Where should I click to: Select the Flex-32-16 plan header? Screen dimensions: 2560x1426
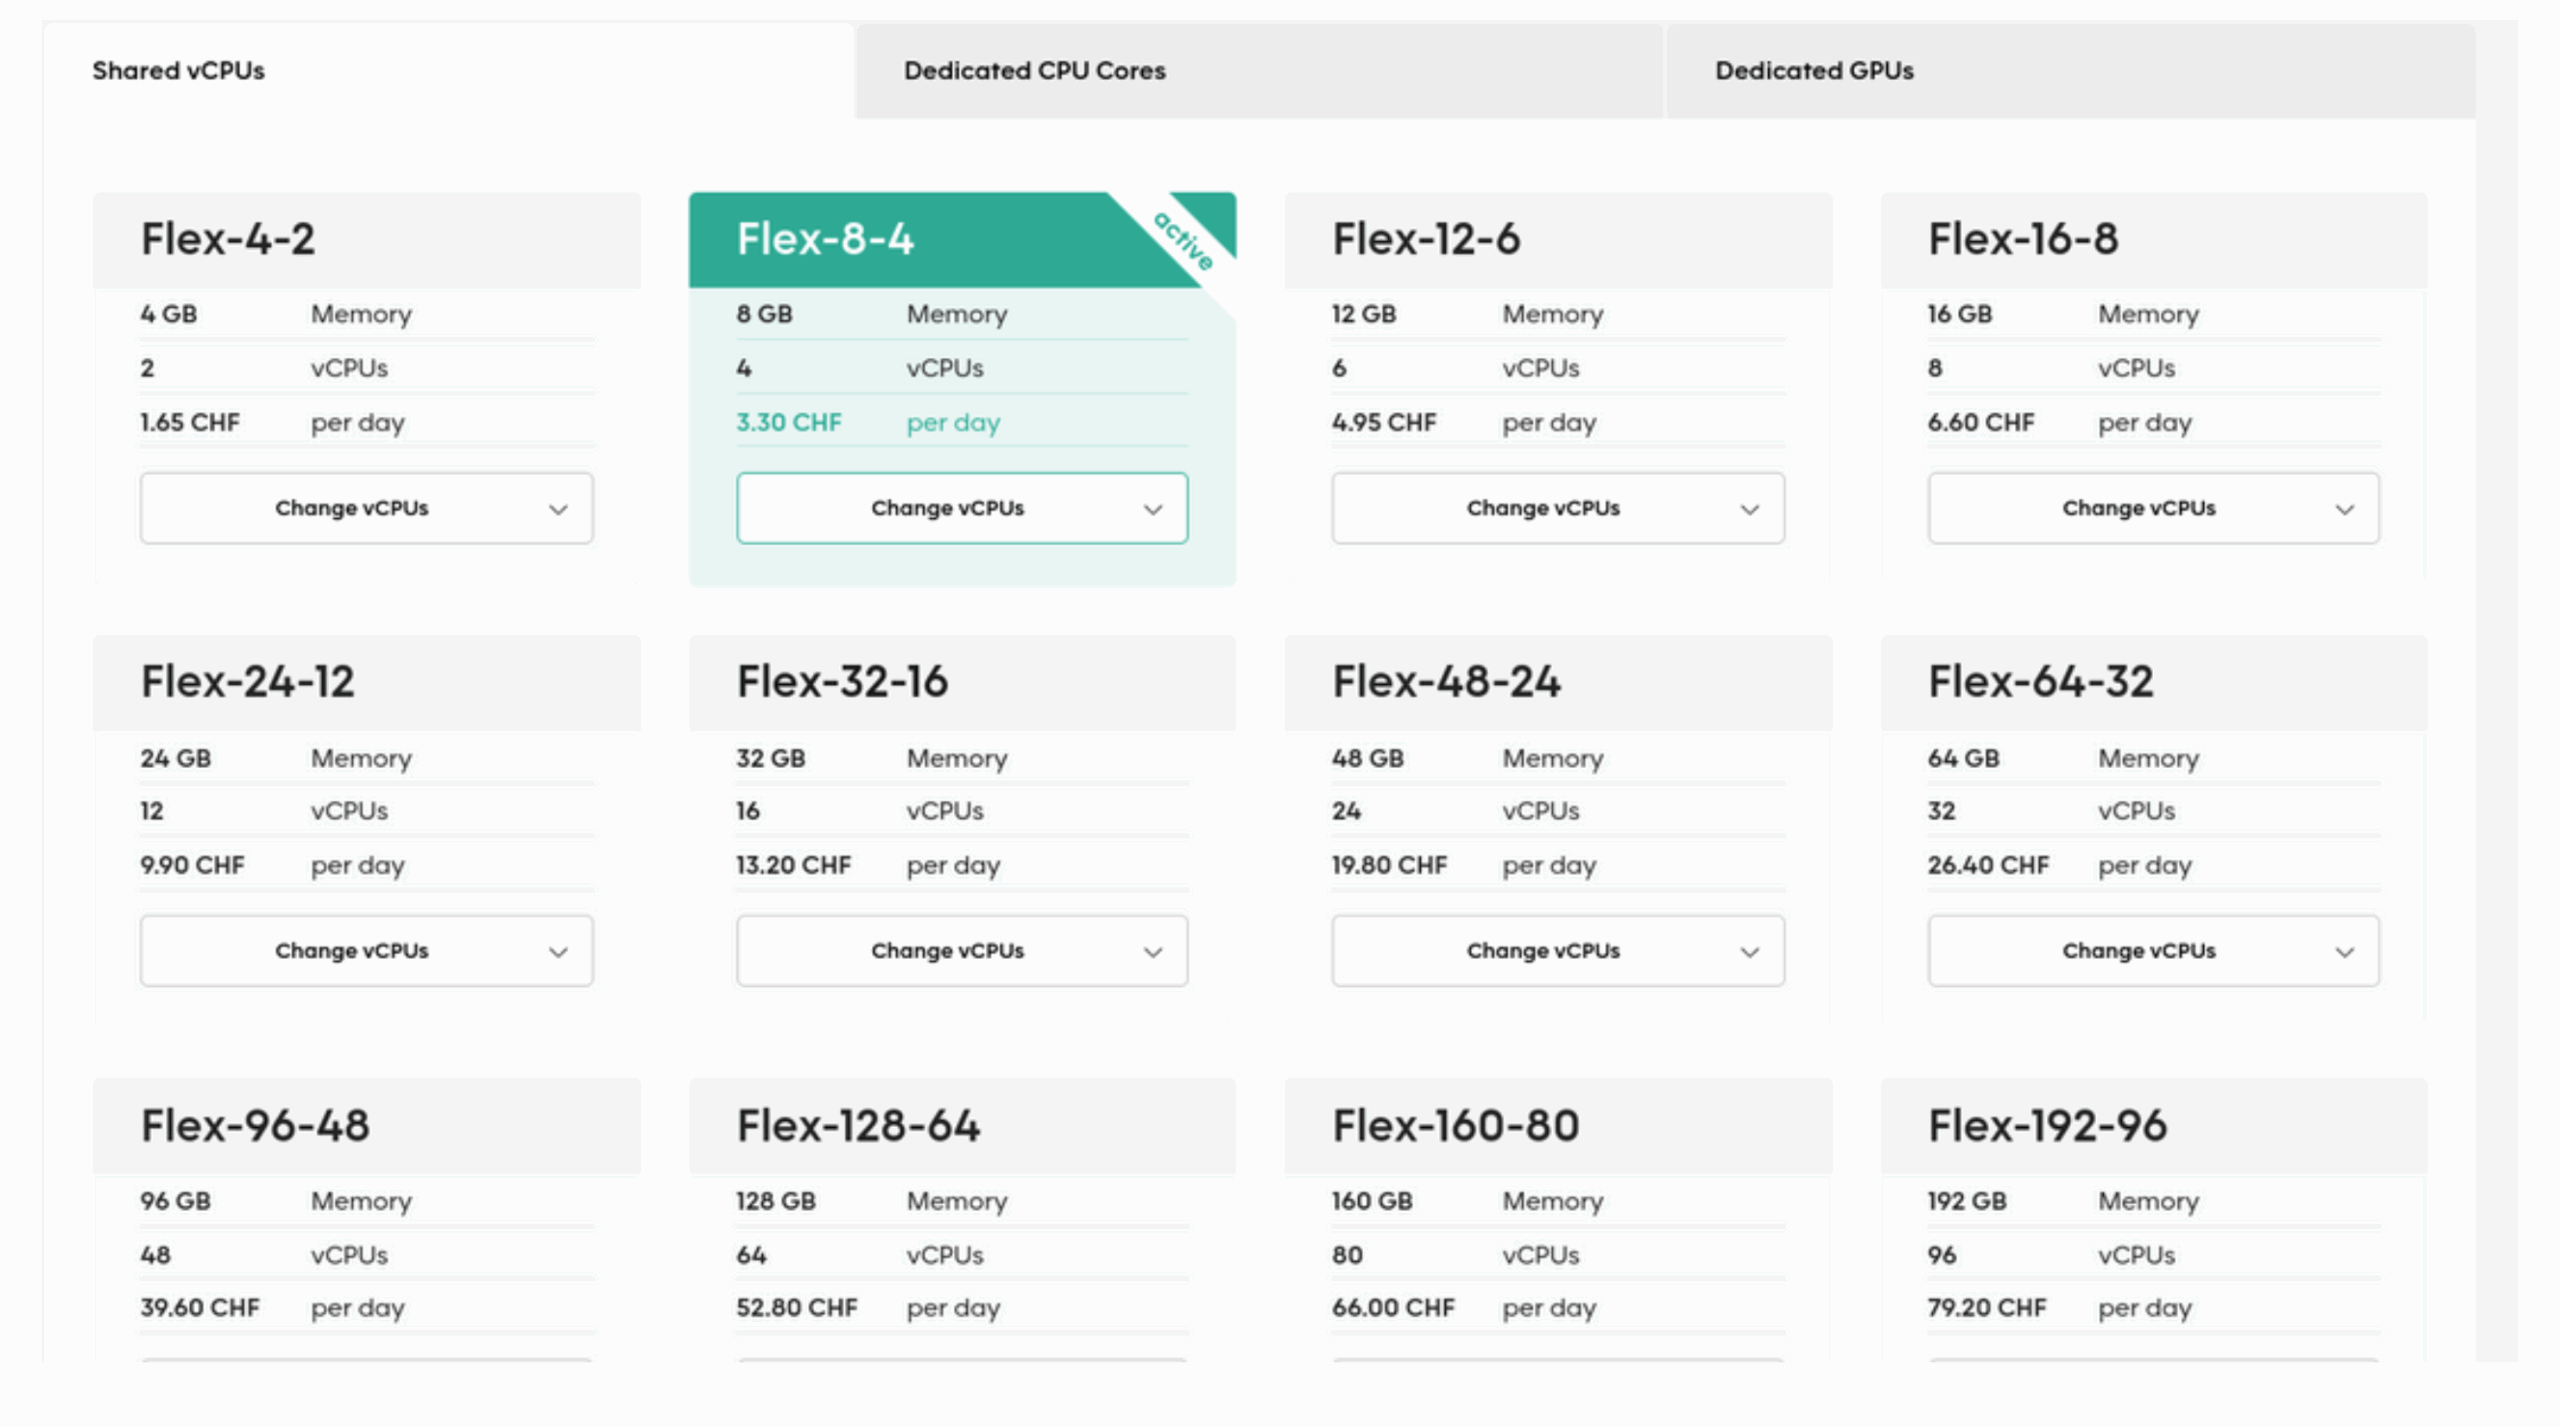point(962,683)
